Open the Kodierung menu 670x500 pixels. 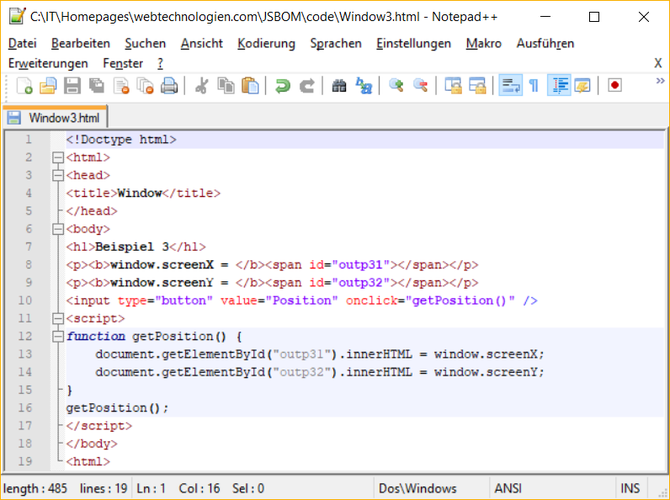[x=266, y=43]
